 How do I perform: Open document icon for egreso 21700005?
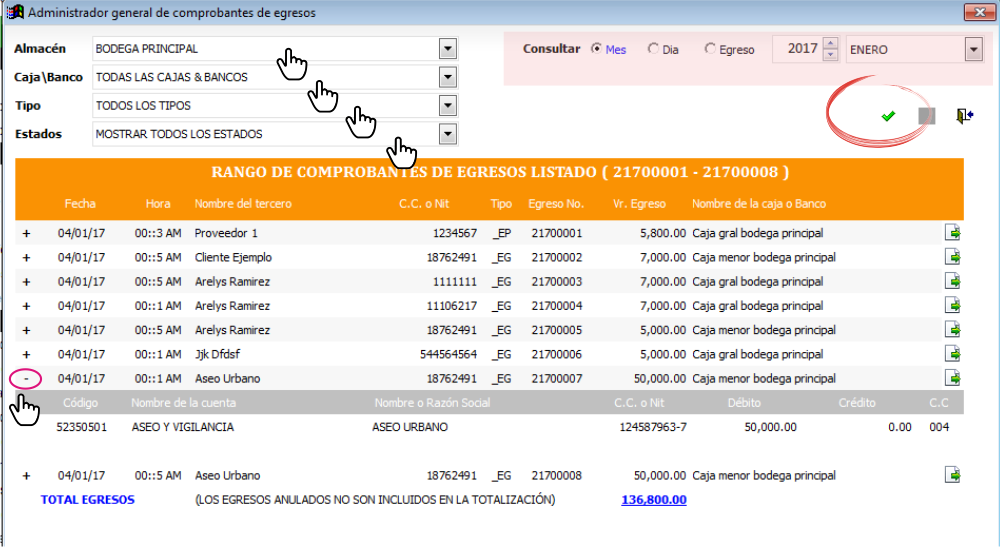pyautogui.click(x=952, y=330)
